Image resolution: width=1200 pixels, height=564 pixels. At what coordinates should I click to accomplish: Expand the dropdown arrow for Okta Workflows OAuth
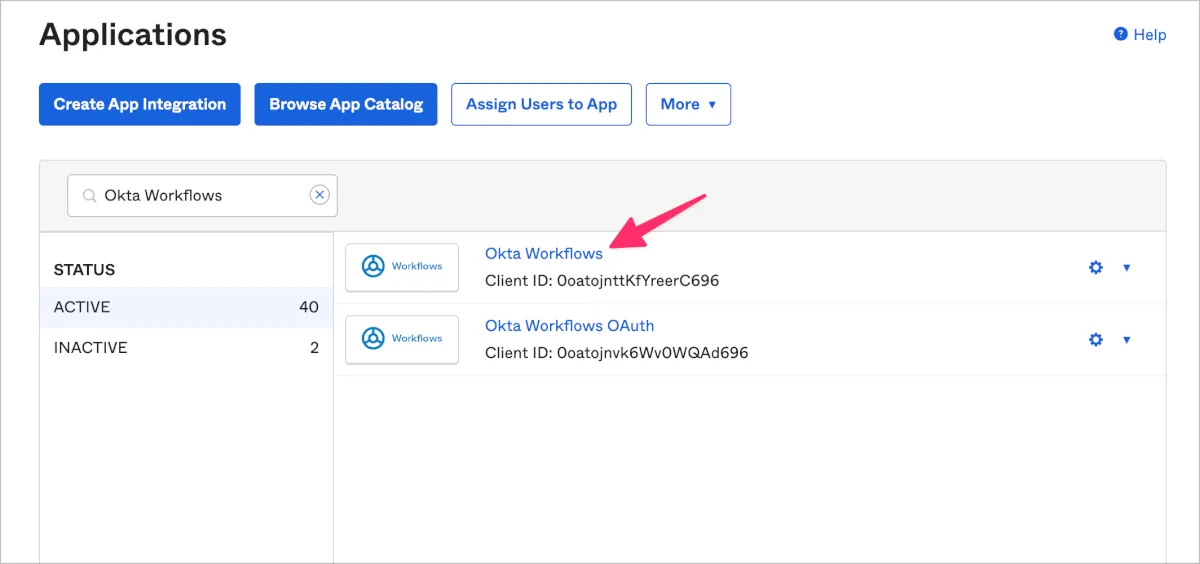point(1126,339)
